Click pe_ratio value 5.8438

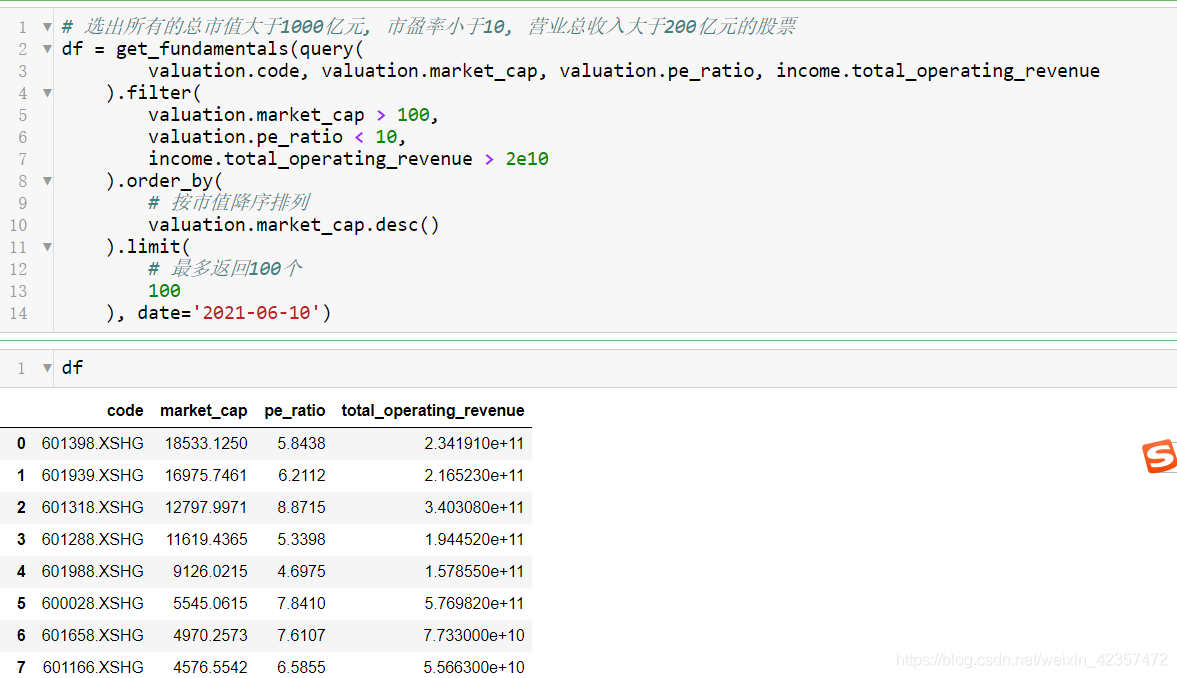pyautogui.click(x=301, y=444)
